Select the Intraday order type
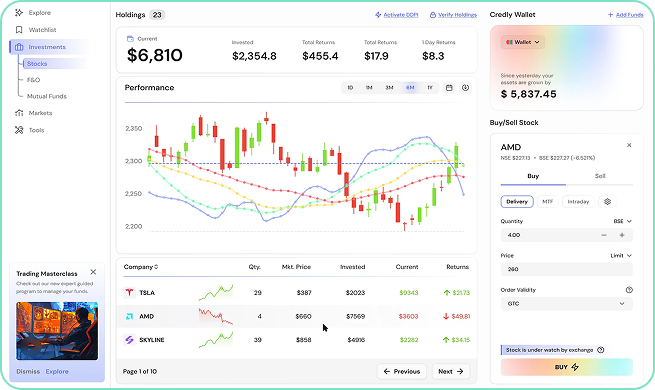The width and height of the screenshot is (655, 390). 578,202
